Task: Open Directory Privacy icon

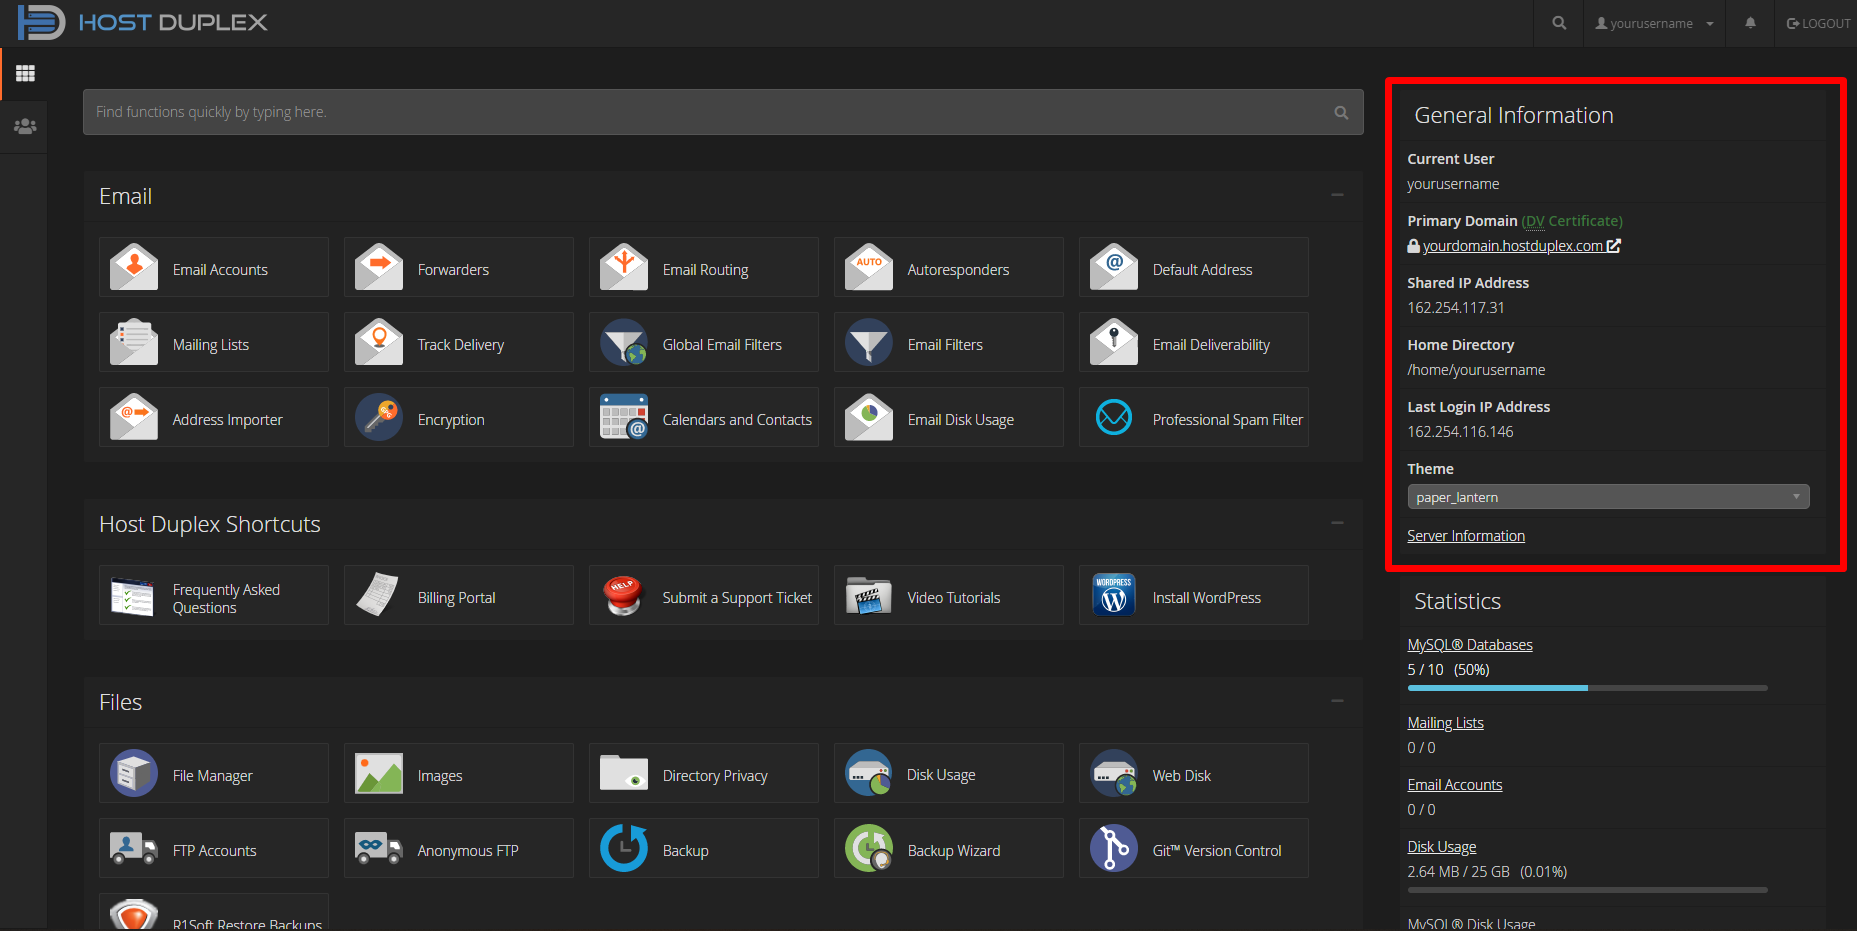Action: (624, 773)
